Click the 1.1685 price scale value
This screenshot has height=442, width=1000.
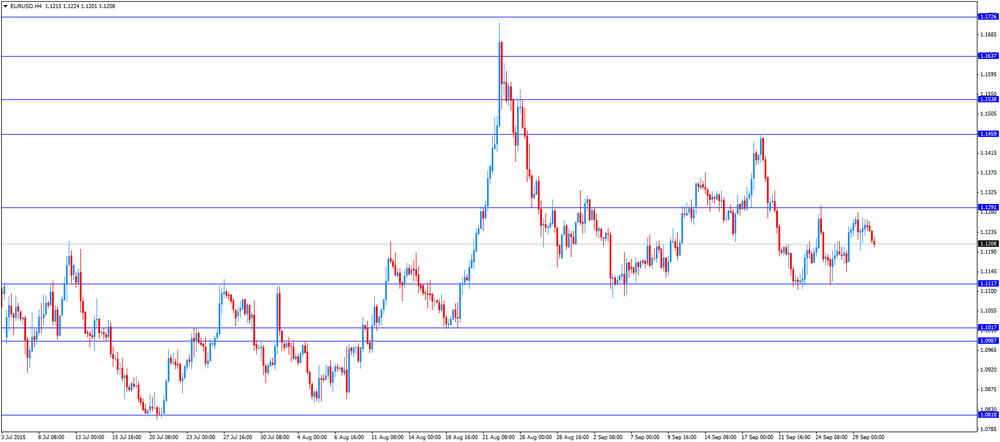tap(987, 34)
